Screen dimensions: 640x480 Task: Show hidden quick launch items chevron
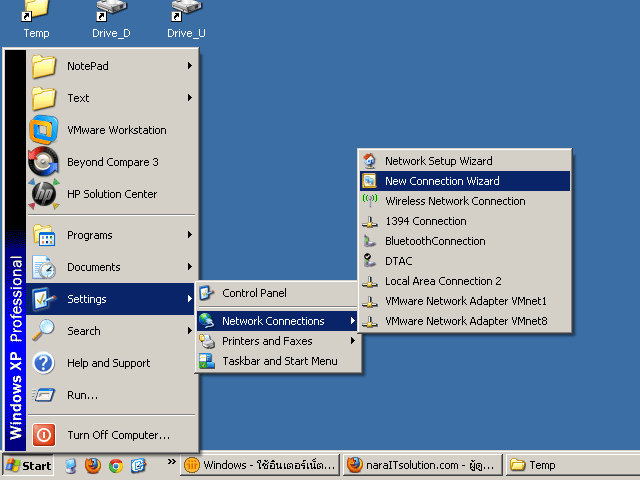tap(171, 462)
